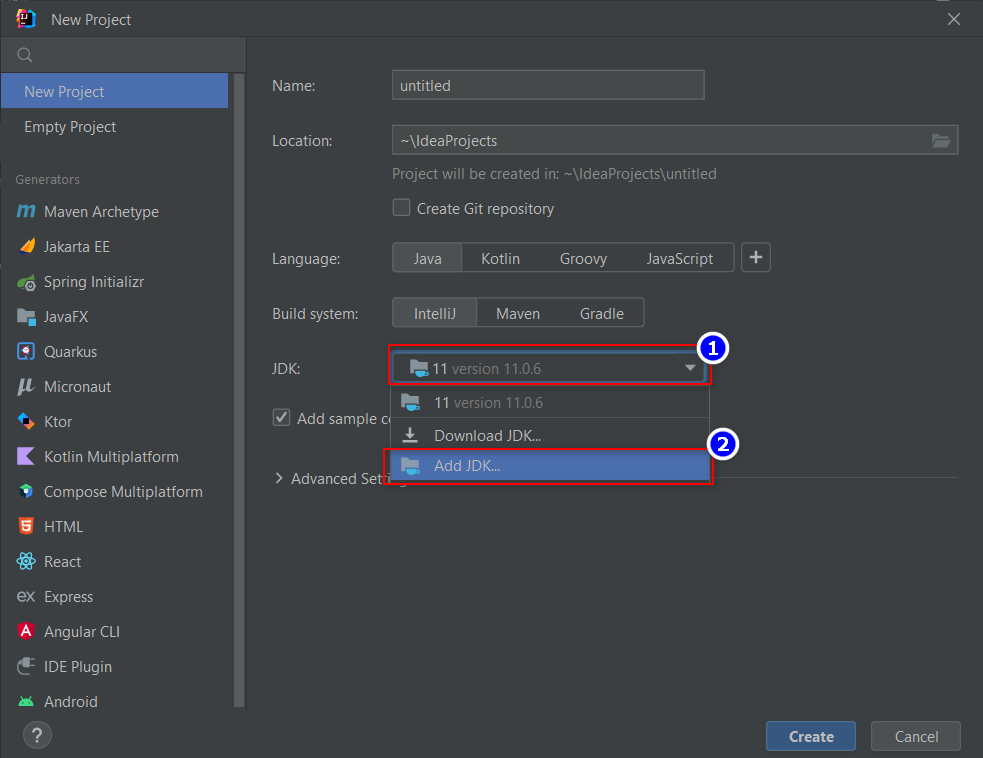
Task: Click the Download JDK arrow icon
Action: (410, 435)
